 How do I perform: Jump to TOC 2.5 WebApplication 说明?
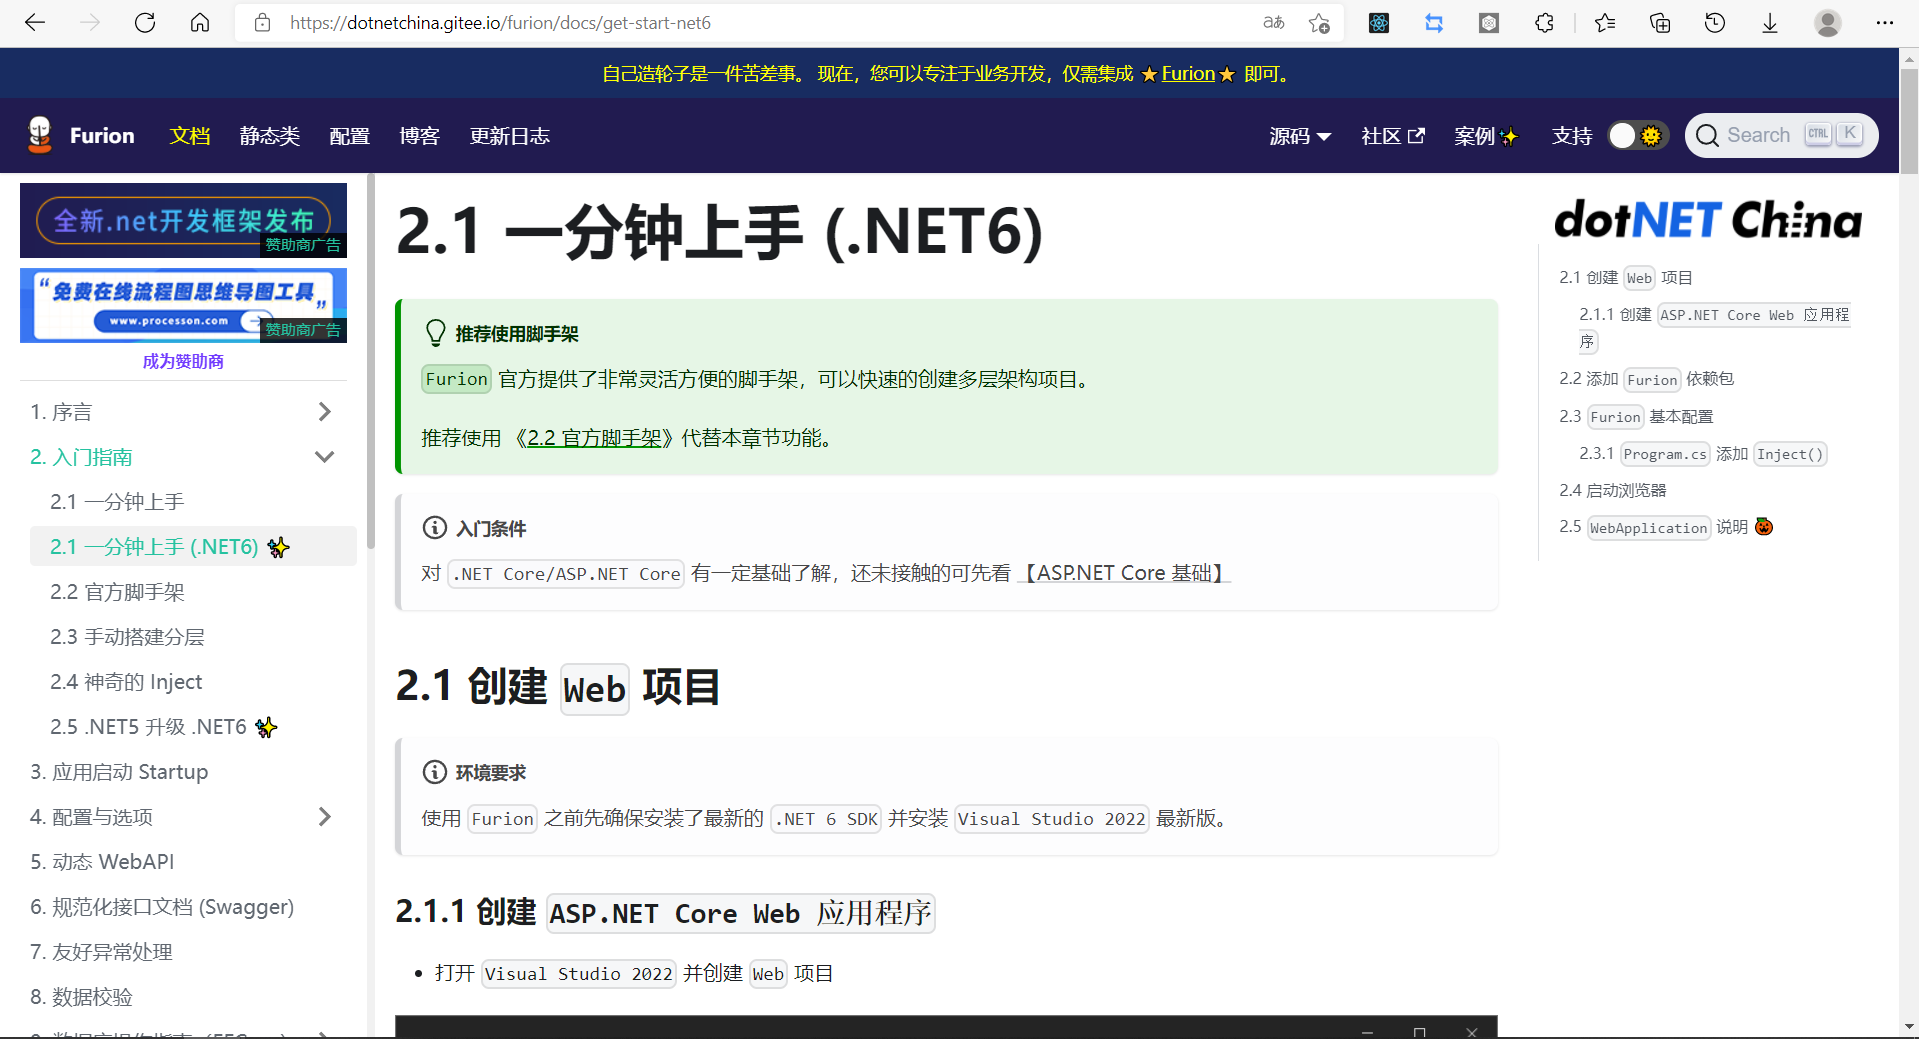1665,527
